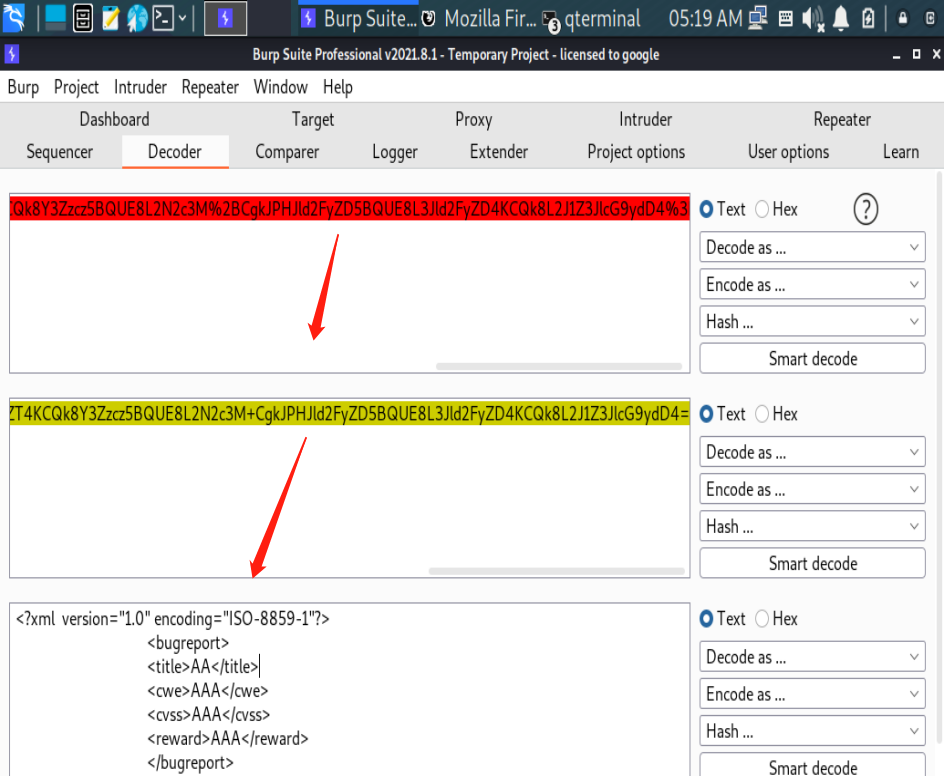944x776 pixels.
Task: Click the first panel horizontal scrollbar
Action: (x=559, y=366)
